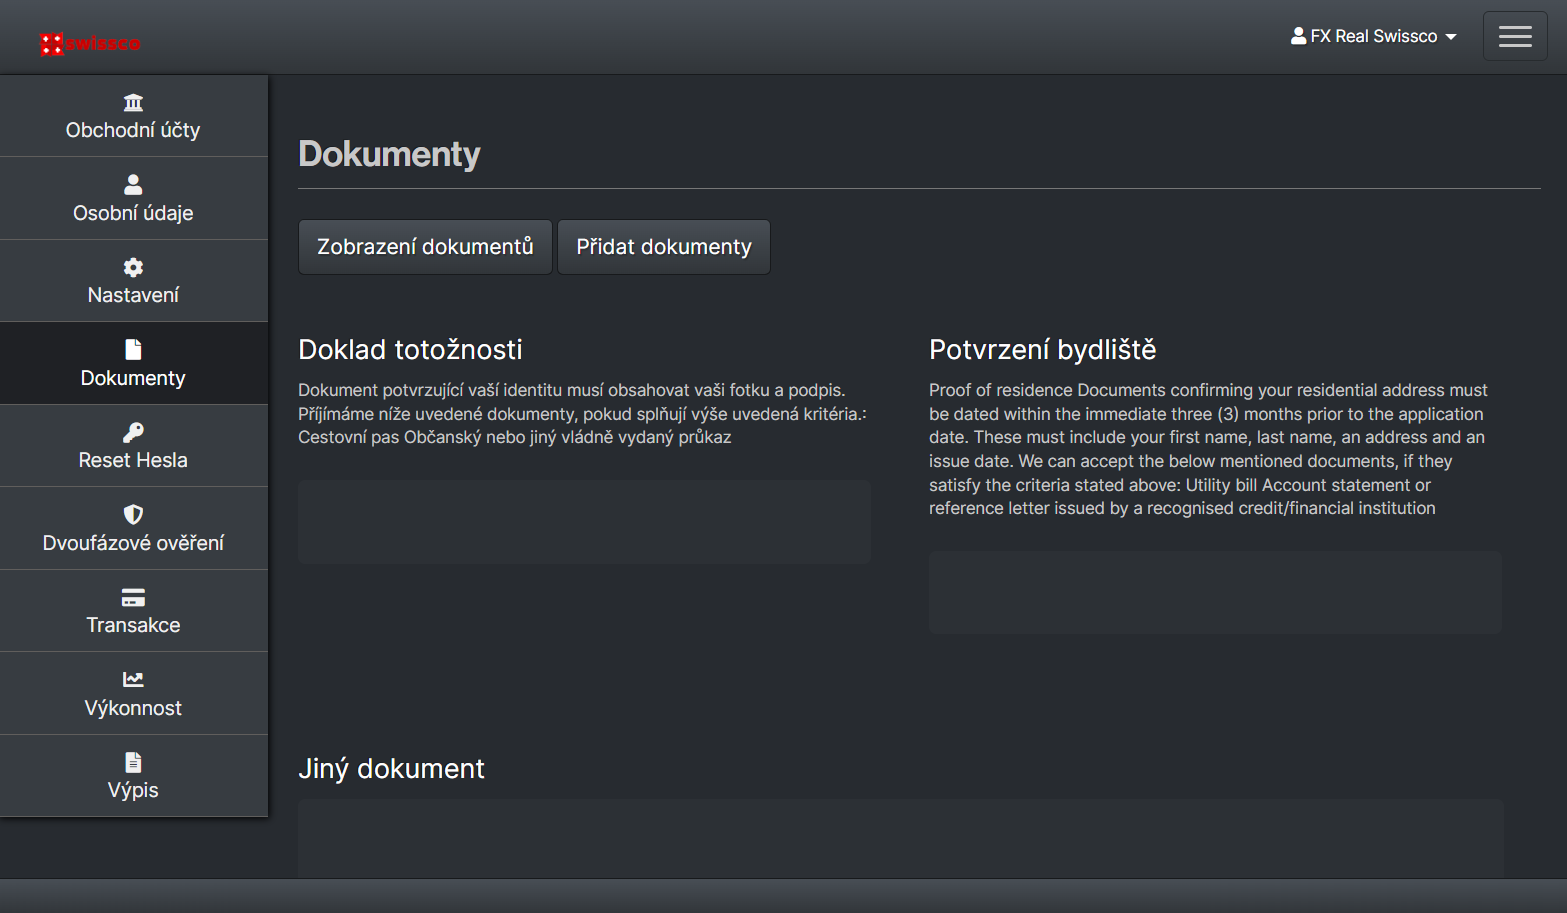Click the key icon for Reset Hesla
Image resolution: width=1567 pixels, height=913 pixels.
point(133,432)
